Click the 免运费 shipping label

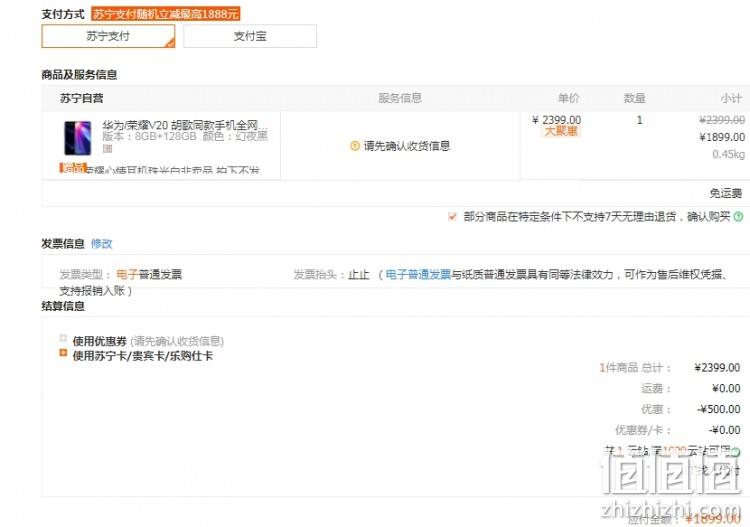click(x=726, y=193)
